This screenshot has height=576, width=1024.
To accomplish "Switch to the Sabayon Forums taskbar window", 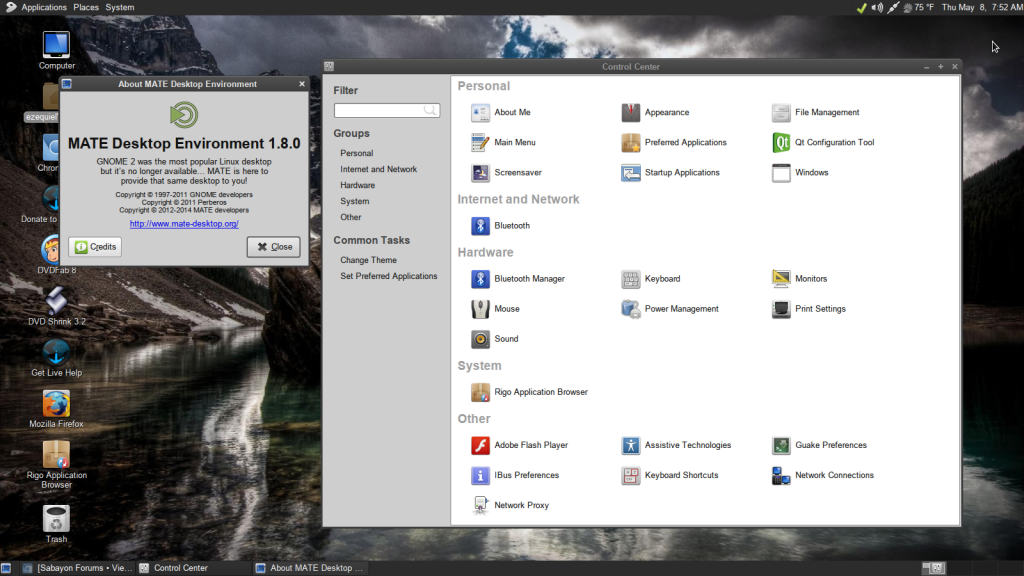I will [x=78, y=568].
